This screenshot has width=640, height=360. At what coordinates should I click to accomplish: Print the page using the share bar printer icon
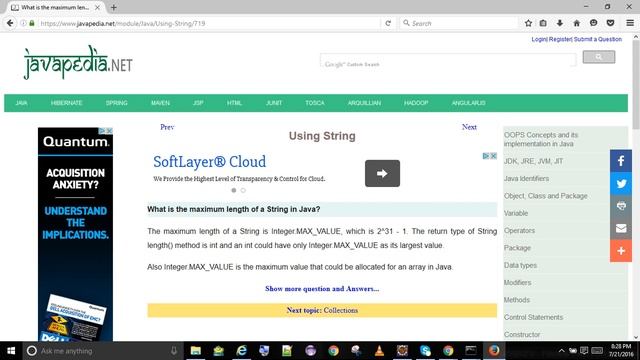(621, 206)
